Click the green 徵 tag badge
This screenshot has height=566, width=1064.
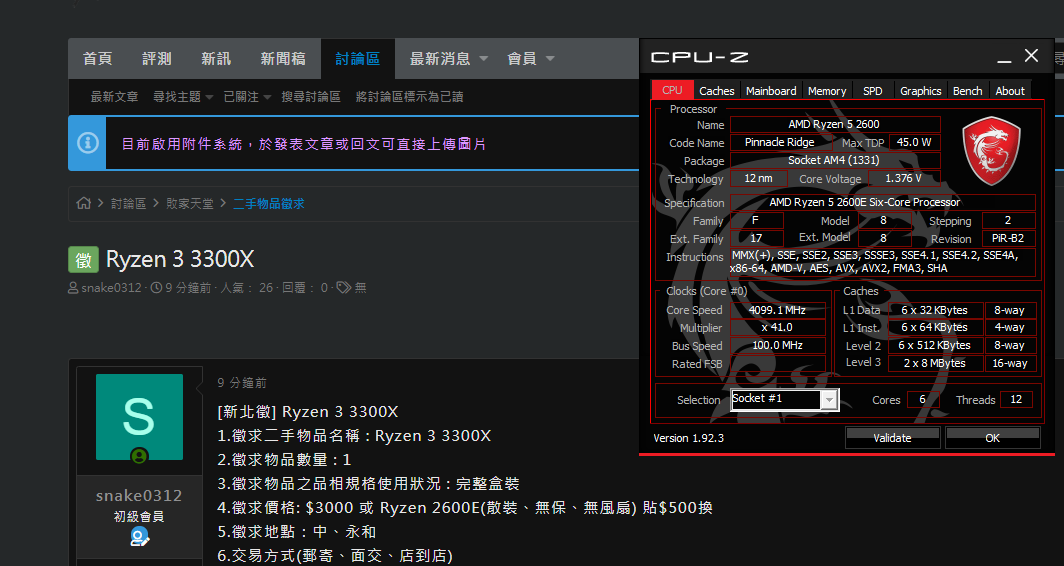coord(83,259)
